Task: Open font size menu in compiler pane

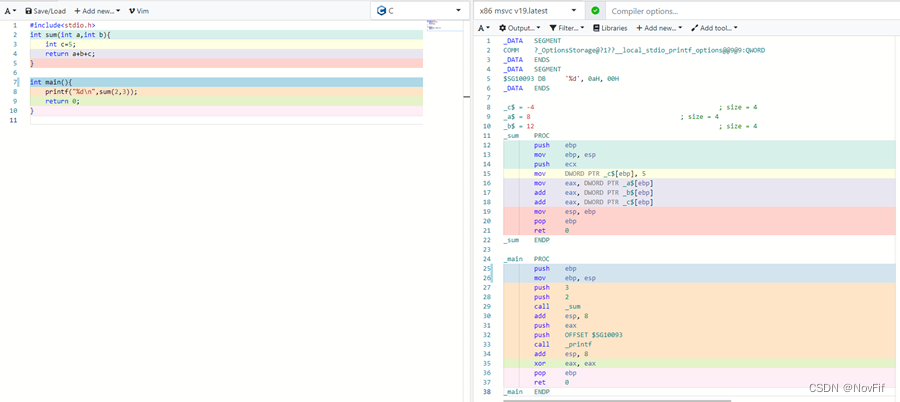Action: pos(484,28)
